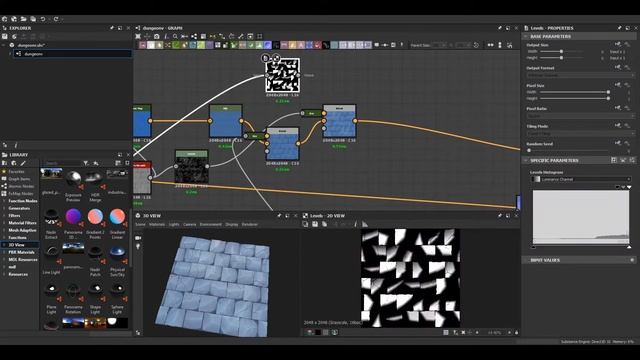
Task: Click the magnifier search icon in graph toolbar
Action: pyautogui.click(x=175, y=36)
